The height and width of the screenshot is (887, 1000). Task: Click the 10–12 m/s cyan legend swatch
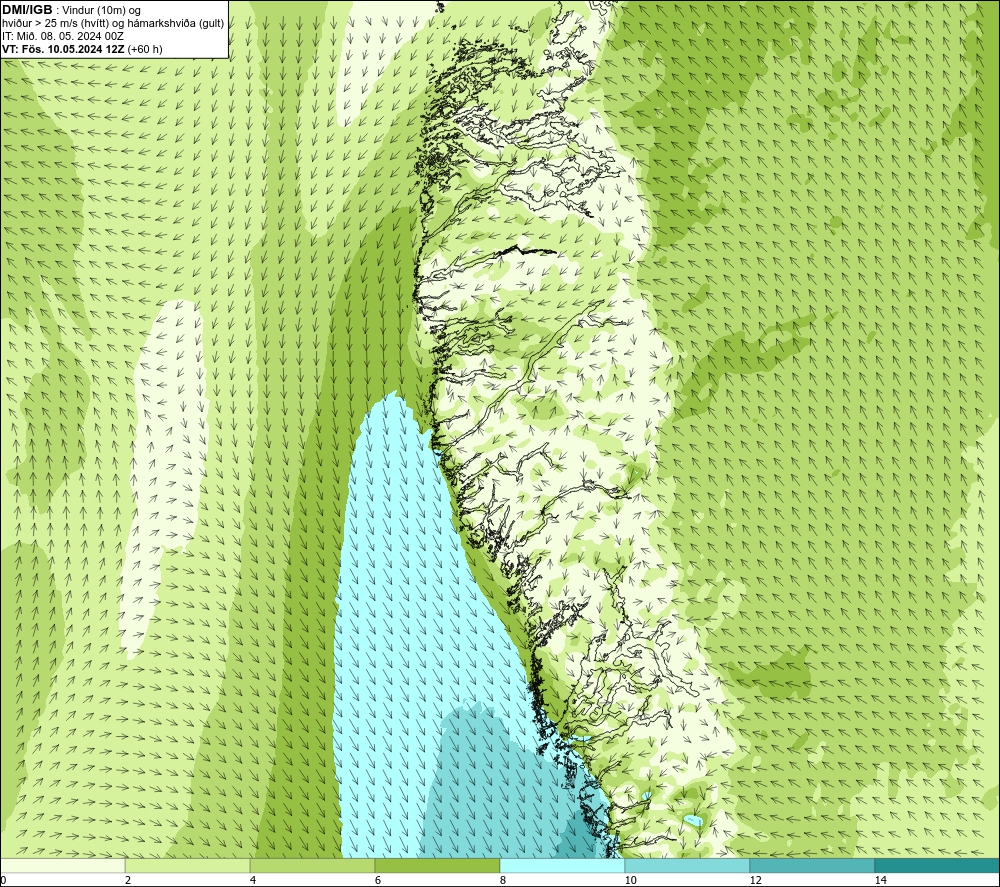click(x=688, y=865)
